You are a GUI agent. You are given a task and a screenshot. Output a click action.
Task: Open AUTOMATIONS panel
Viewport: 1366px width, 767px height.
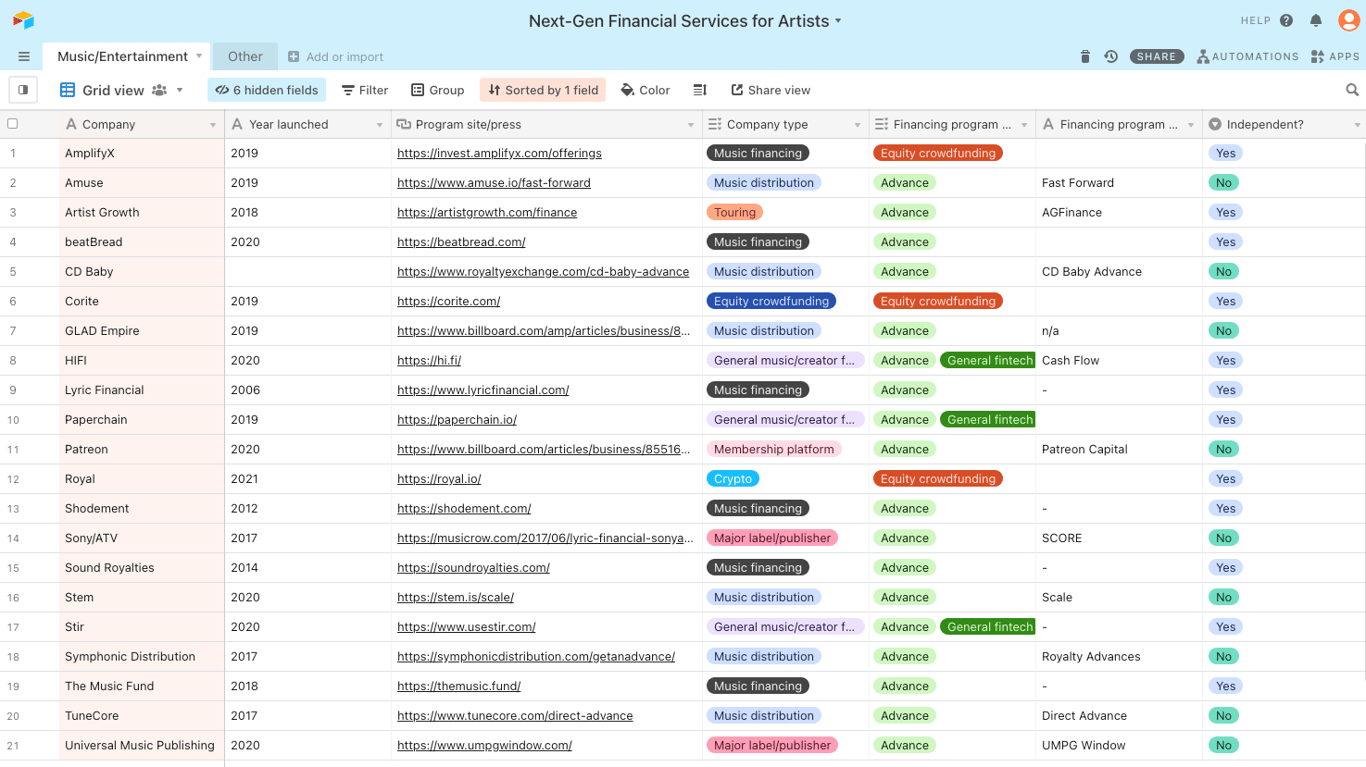pyautogui.click(x=1248, y=57)
